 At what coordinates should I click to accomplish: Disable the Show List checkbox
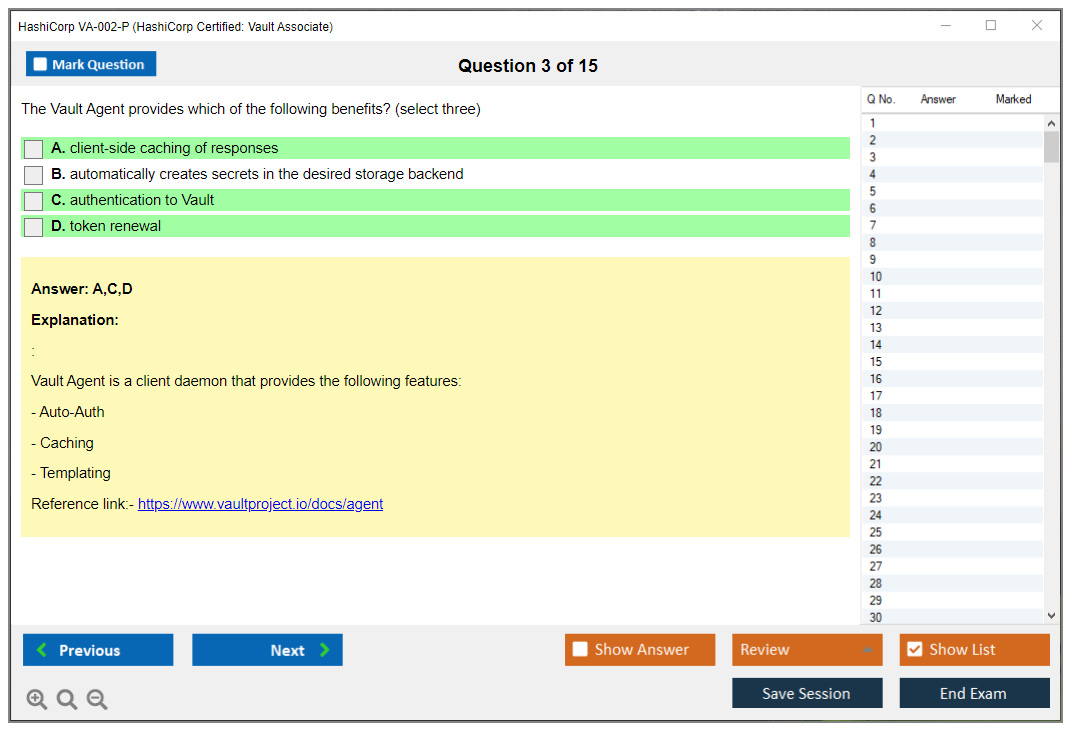[x=914, y=650]
